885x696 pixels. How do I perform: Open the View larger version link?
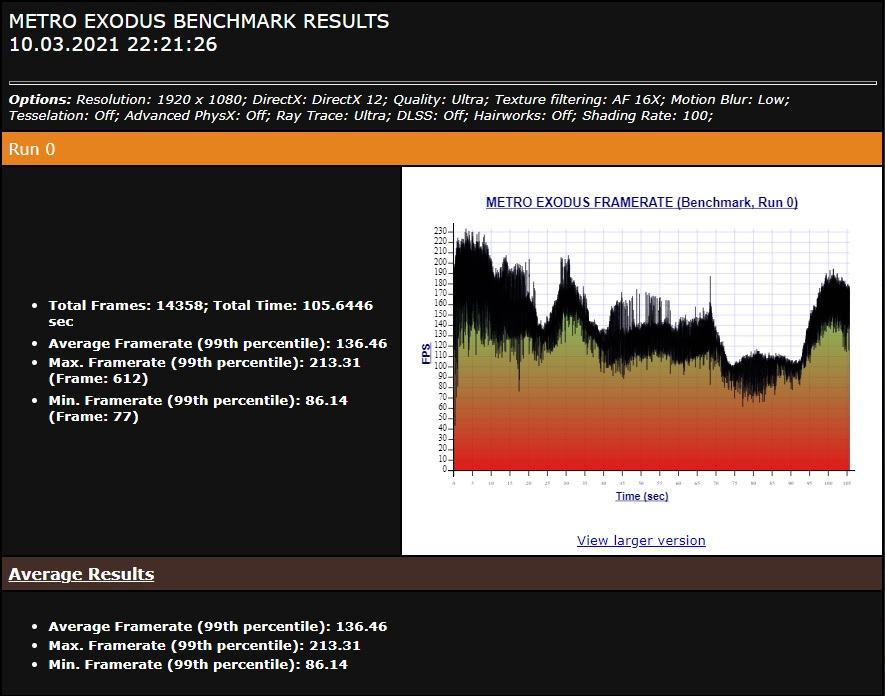641,540
